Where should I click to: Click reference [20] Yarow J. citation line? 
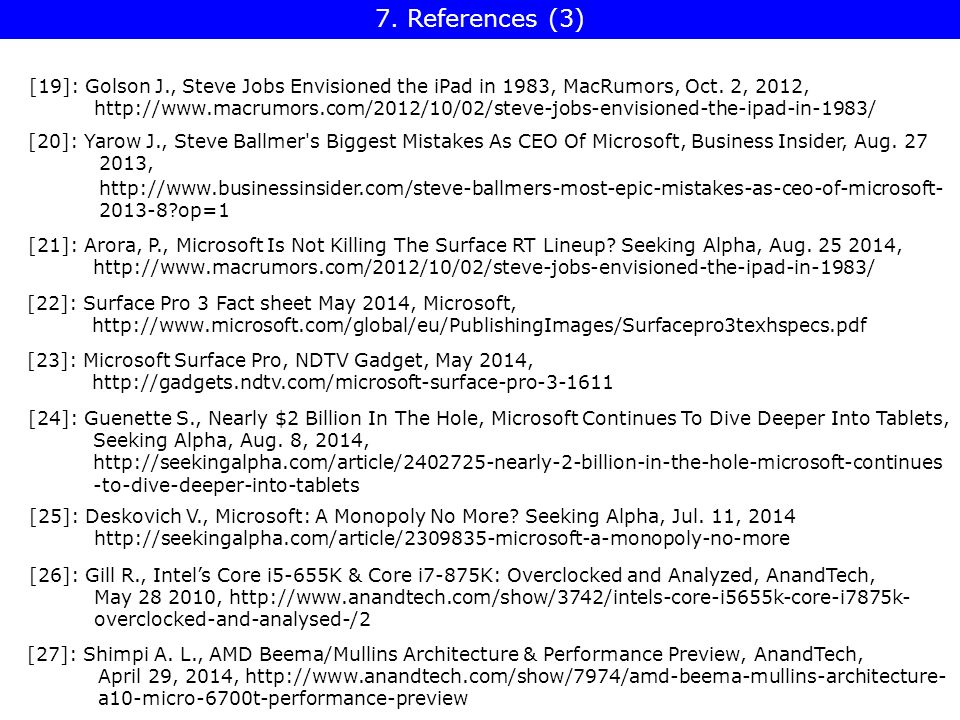click(x=478, y=141)
